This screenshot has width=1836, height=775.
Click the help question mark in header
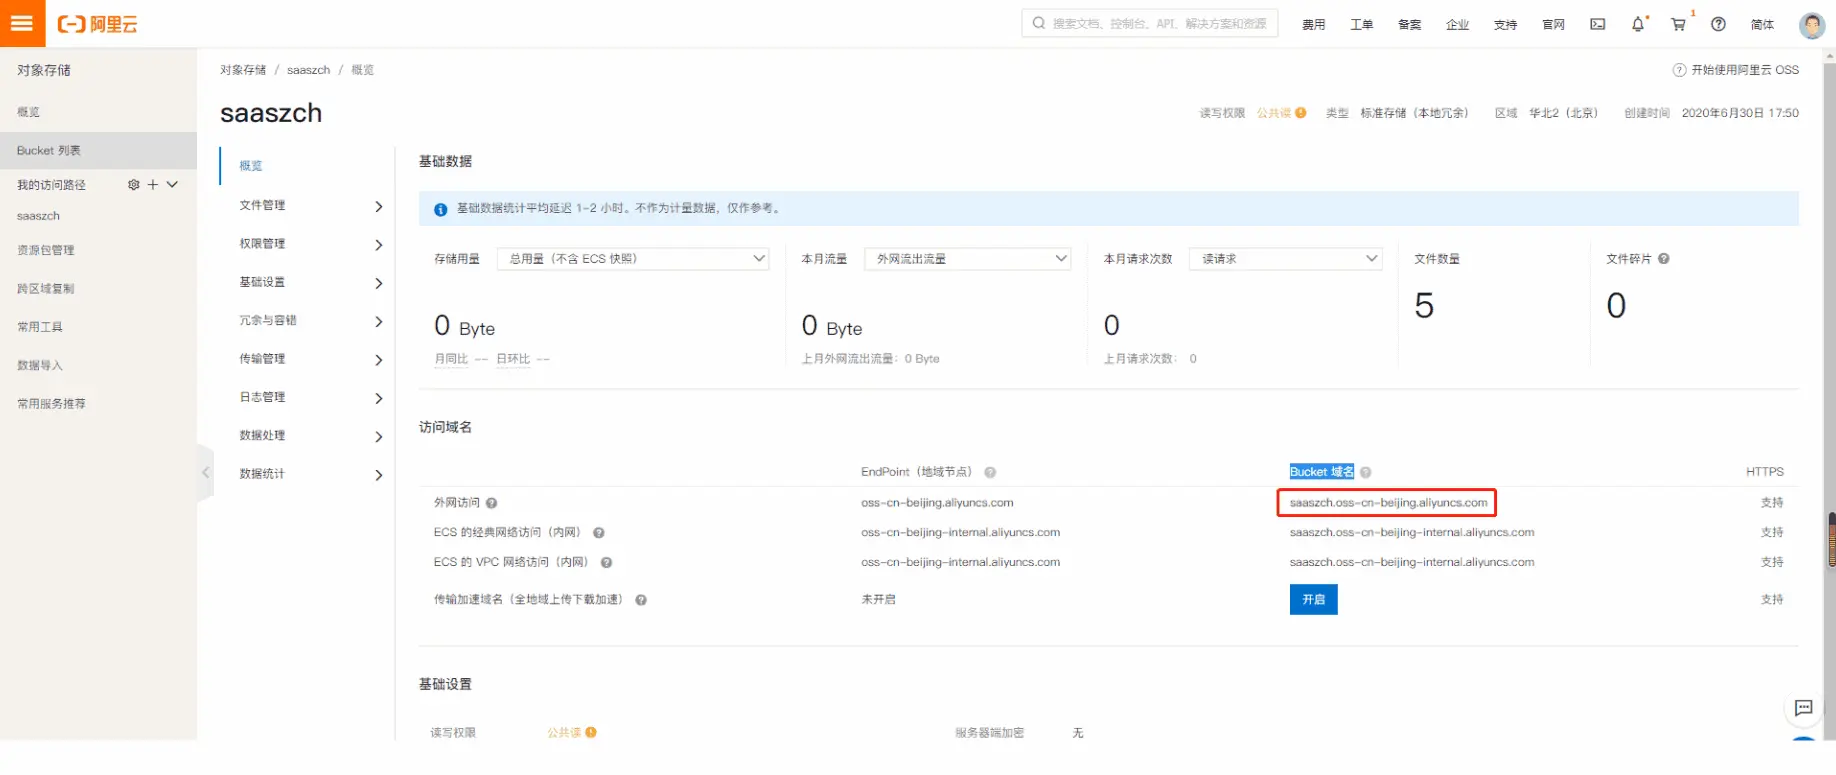tap(1718, 24)
